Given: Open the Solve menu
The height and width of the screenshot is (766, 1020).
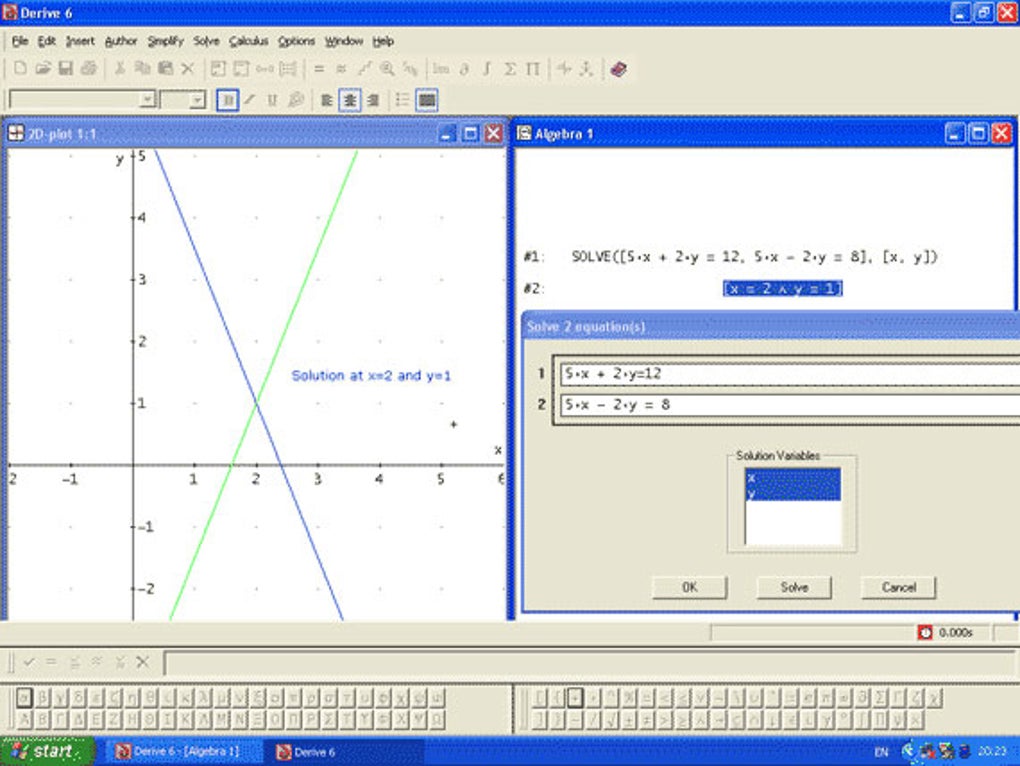Looking at the screenshot, I should tap(206, 41).
